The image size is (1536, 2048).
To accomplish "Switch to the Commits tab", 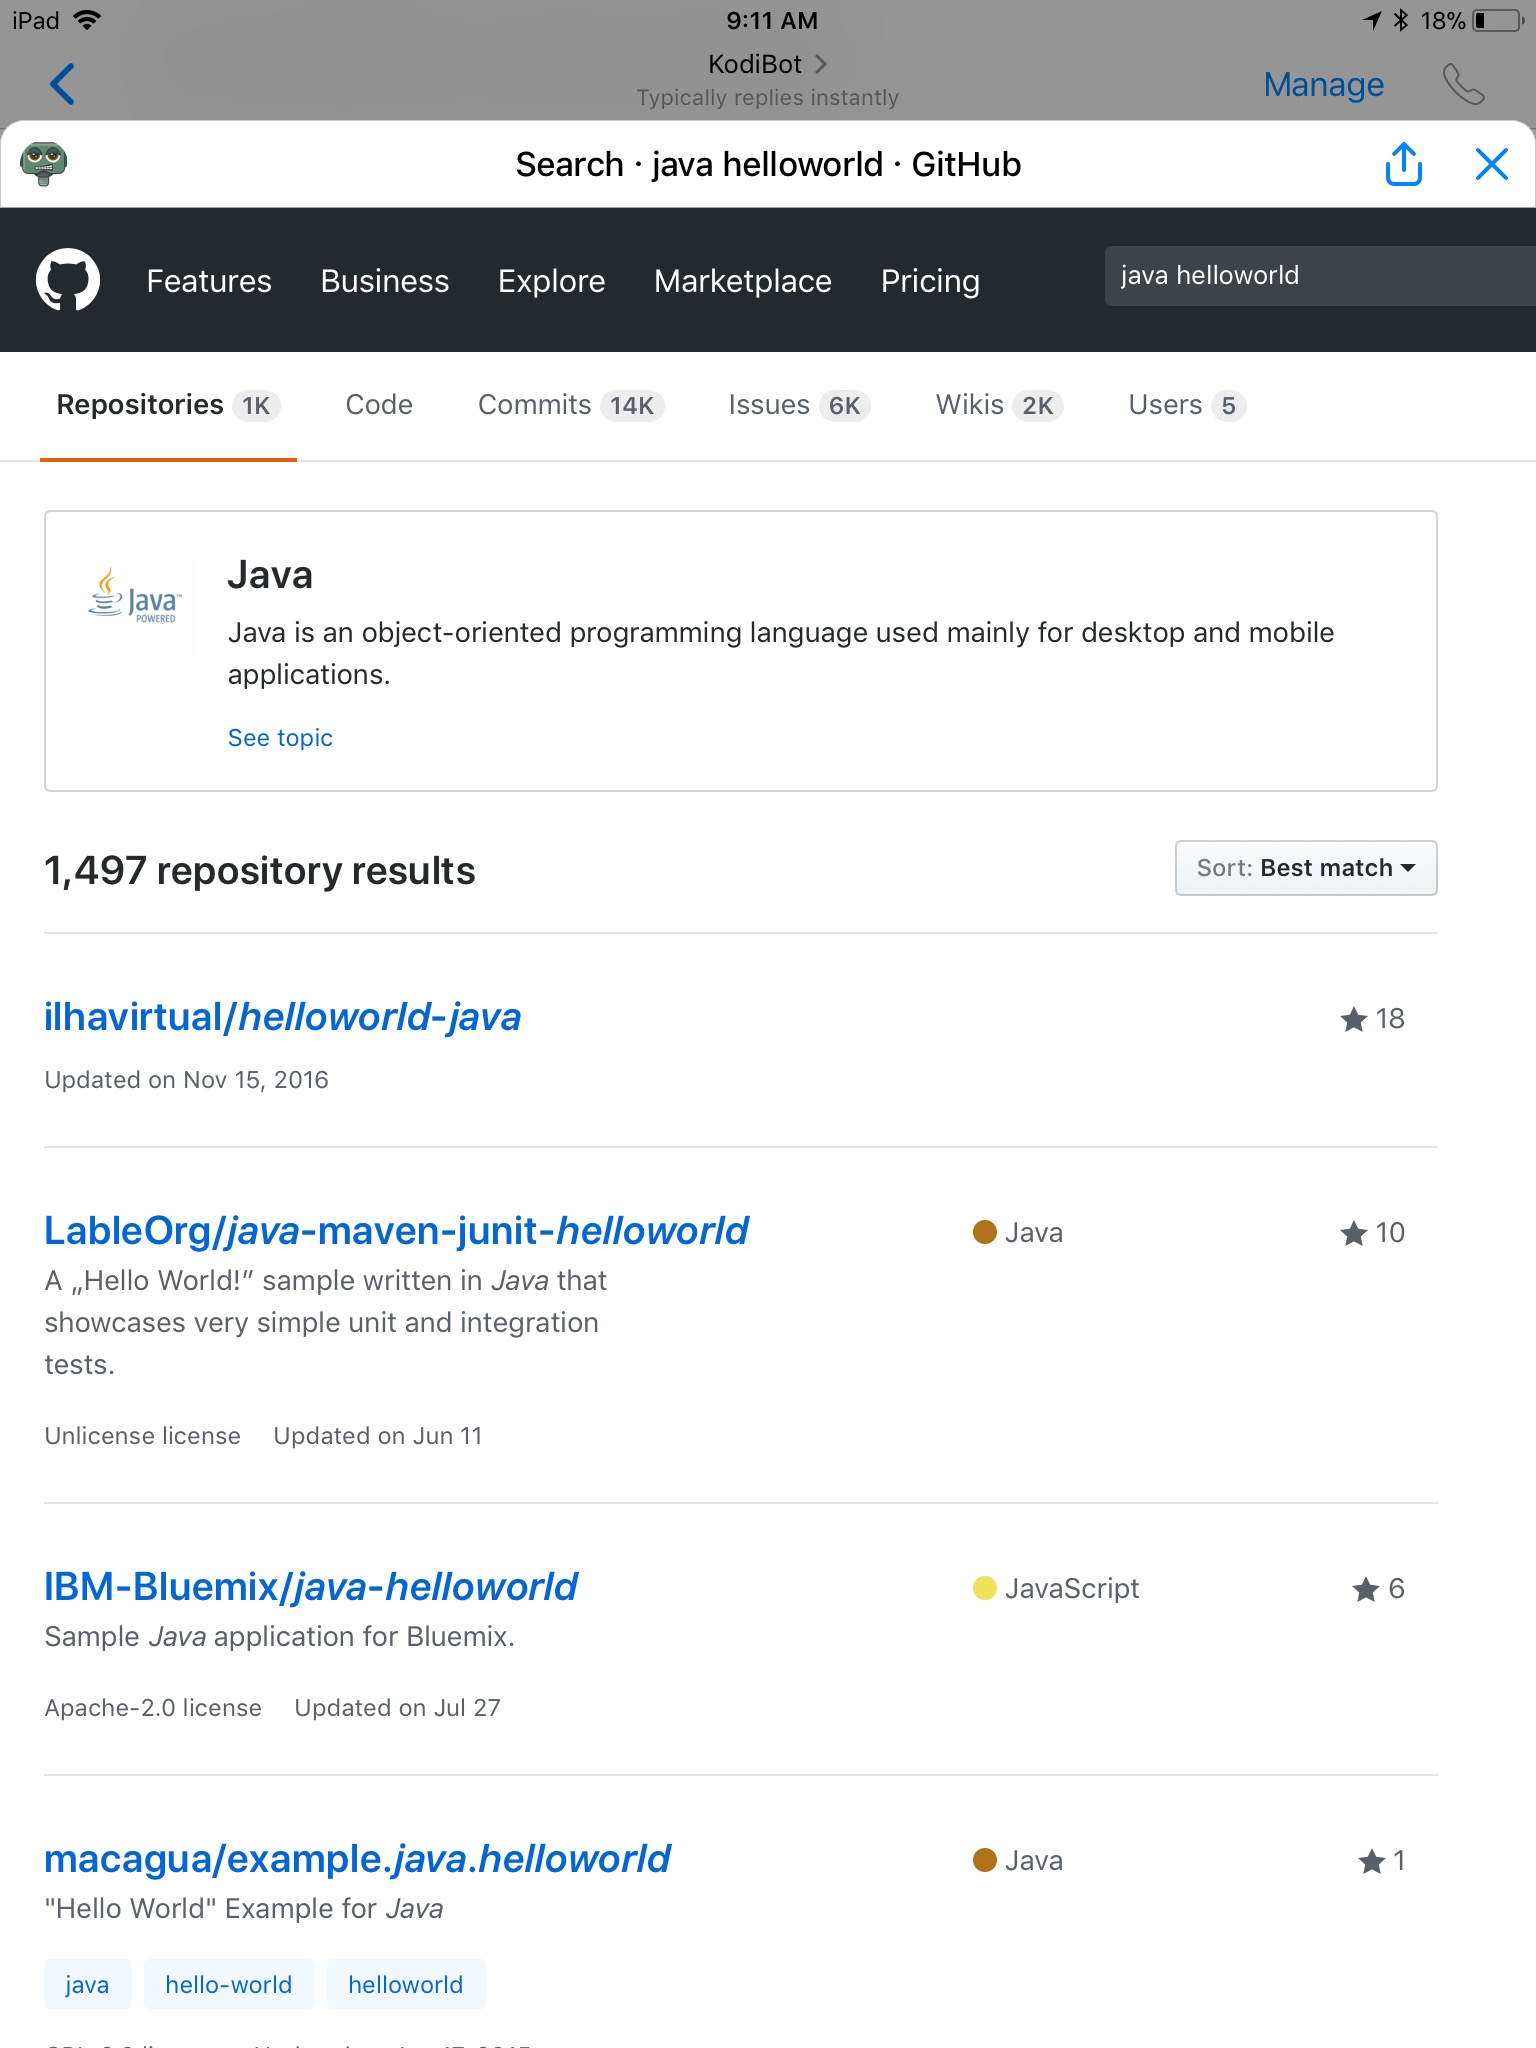I will coord(571,405).
